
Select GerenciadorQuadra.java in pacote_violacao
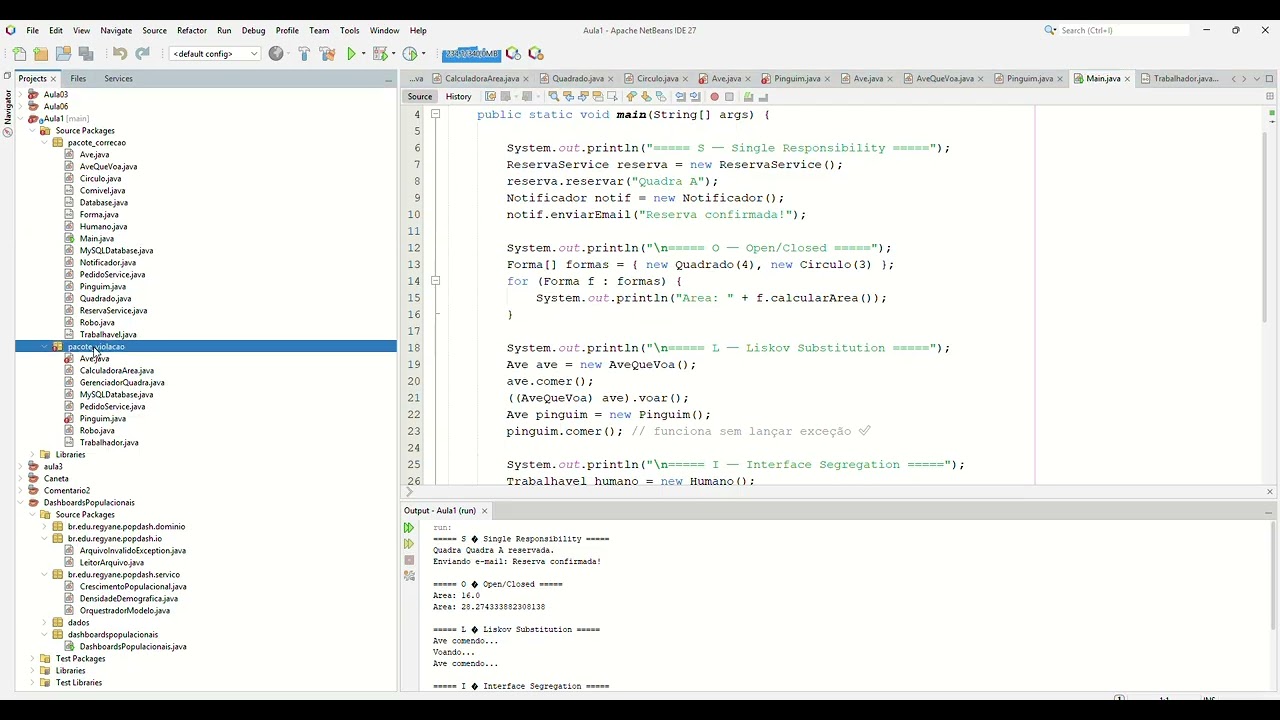(x=122, y=382)
